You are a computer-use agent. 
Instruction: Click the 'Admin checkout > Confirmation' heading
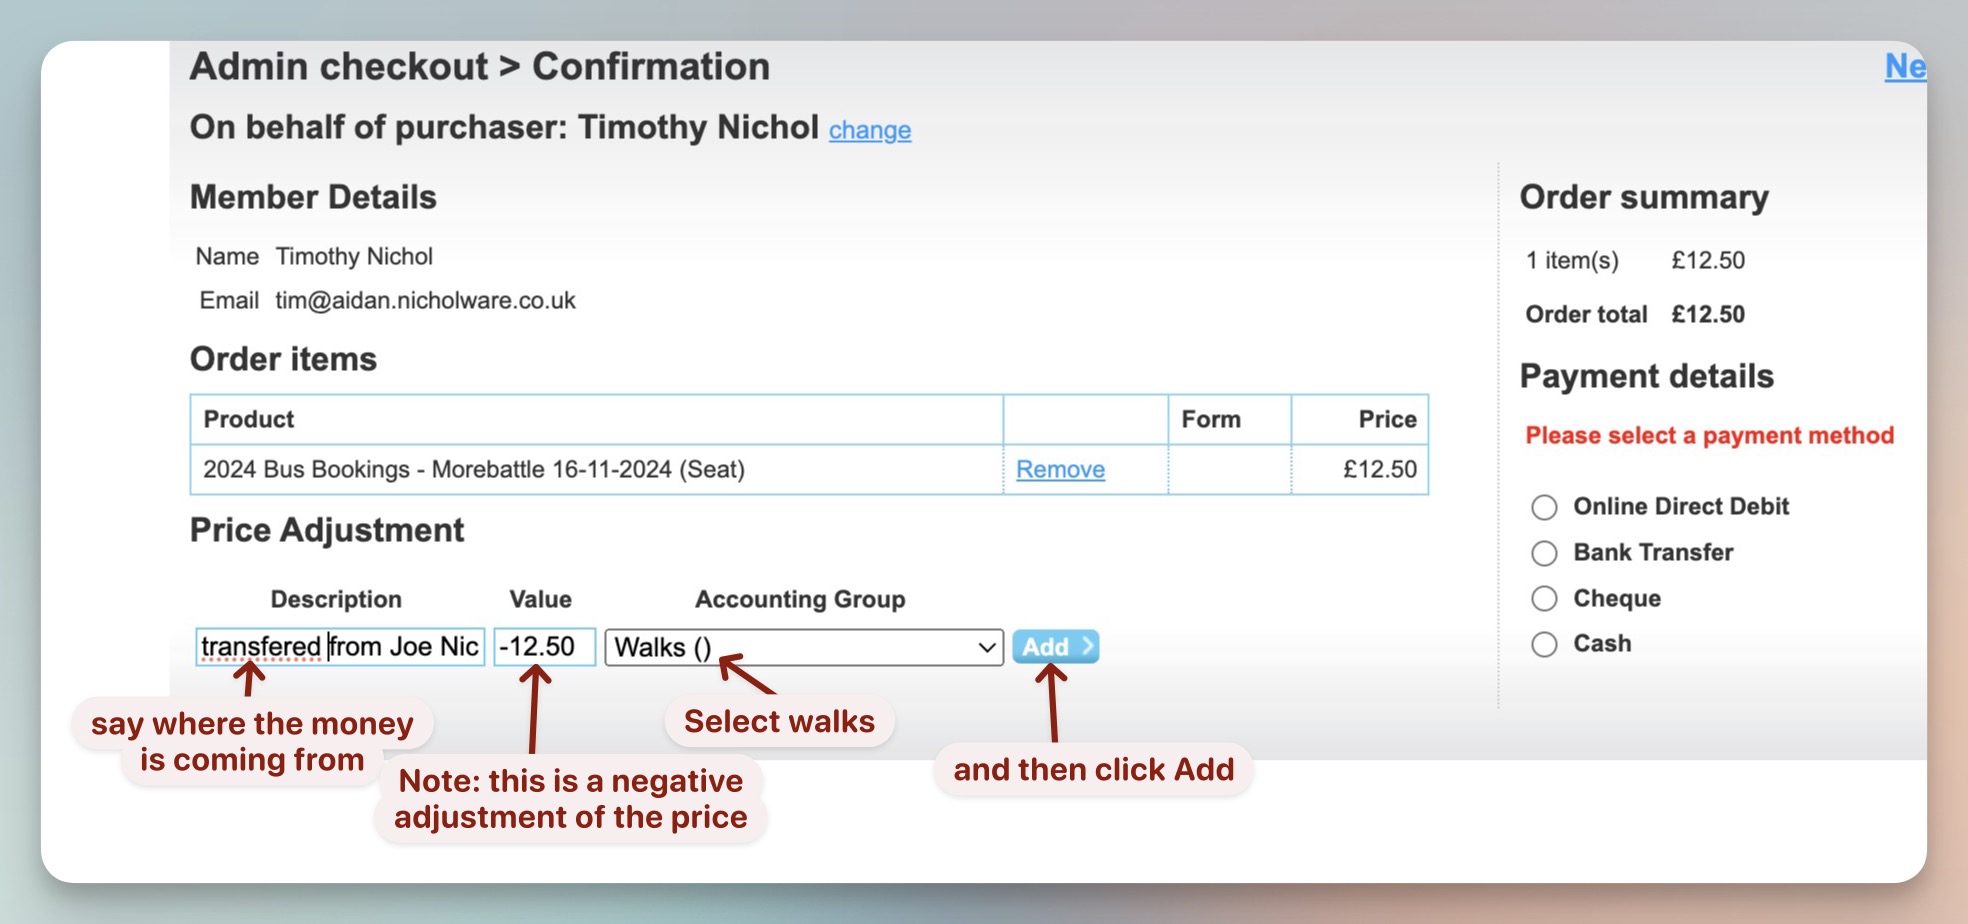point(480,67)
